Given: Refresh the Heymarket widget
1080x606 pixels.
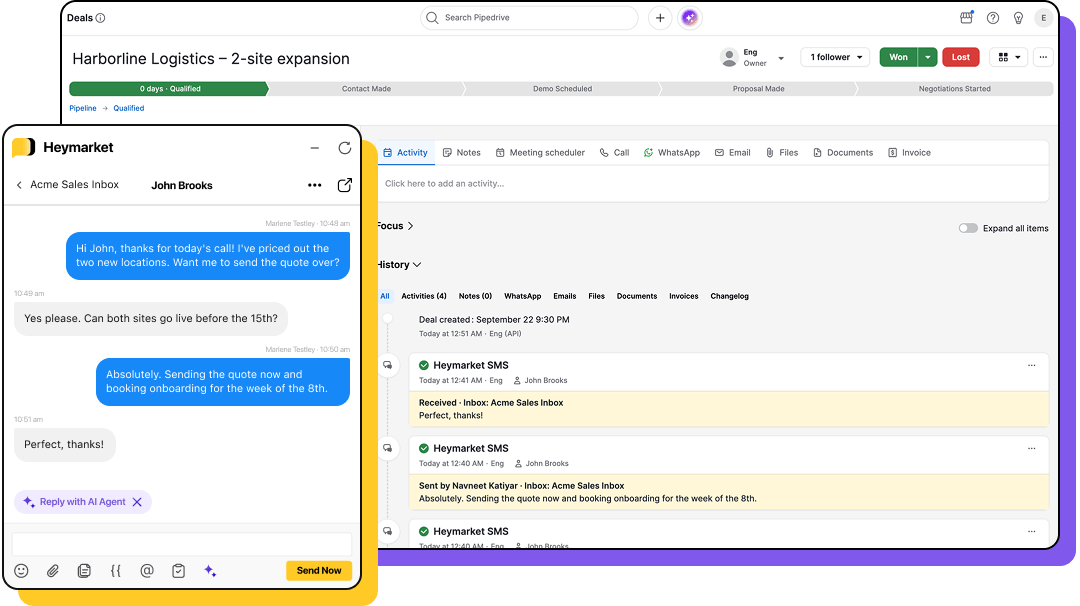Looking at the screenshot, I should point(344,148).
